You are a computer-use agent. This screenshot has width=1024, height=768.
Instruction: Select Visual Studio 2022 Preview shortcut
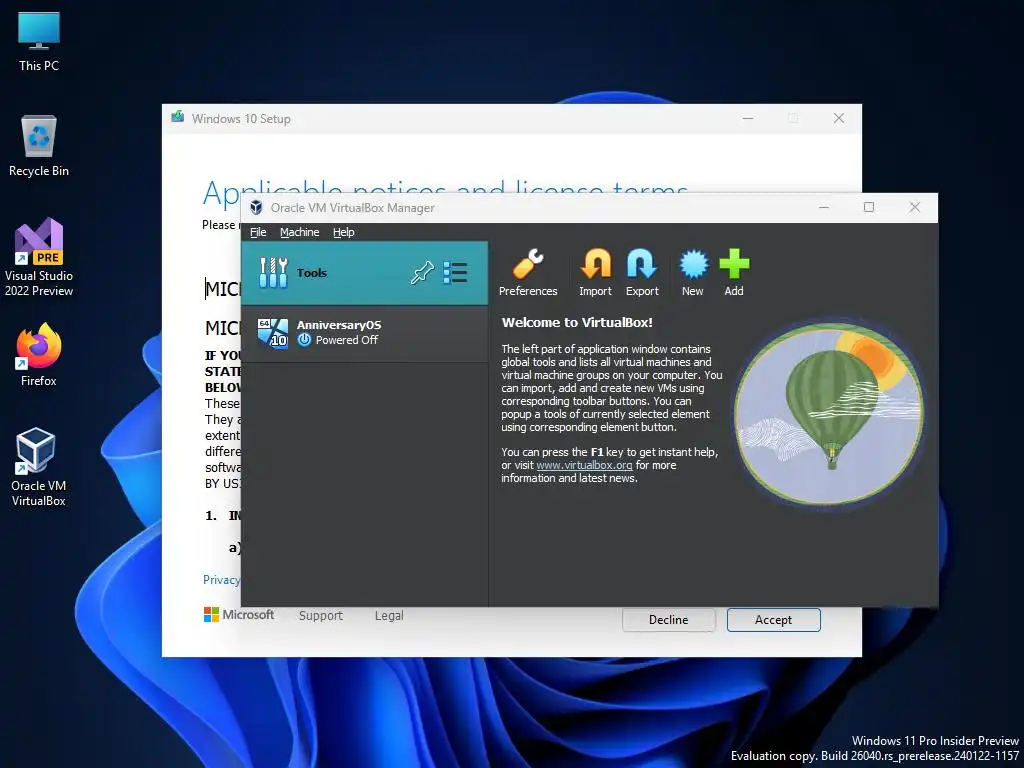pos(39,257)
